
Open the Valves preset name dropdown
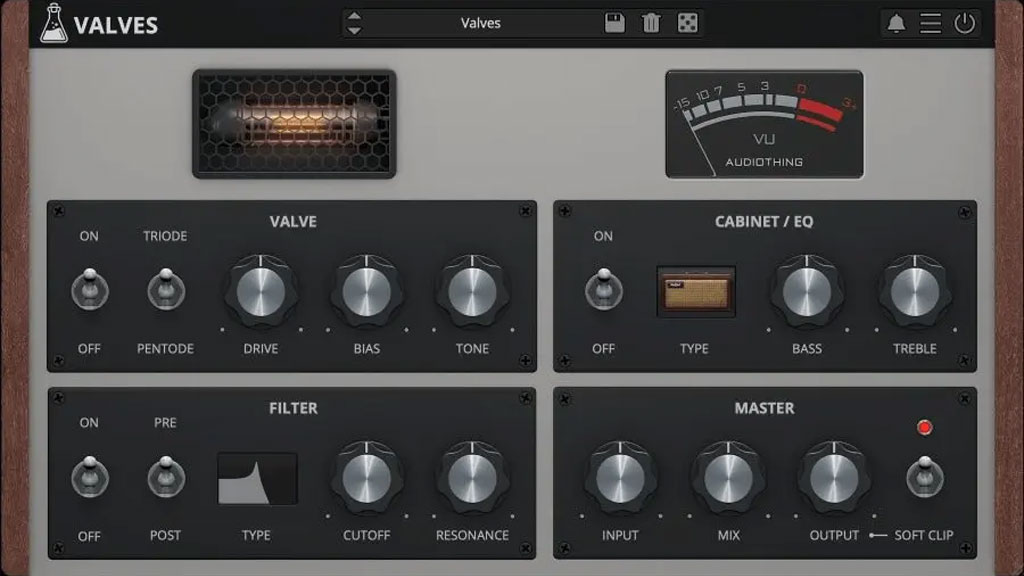(x=481, y=23)
